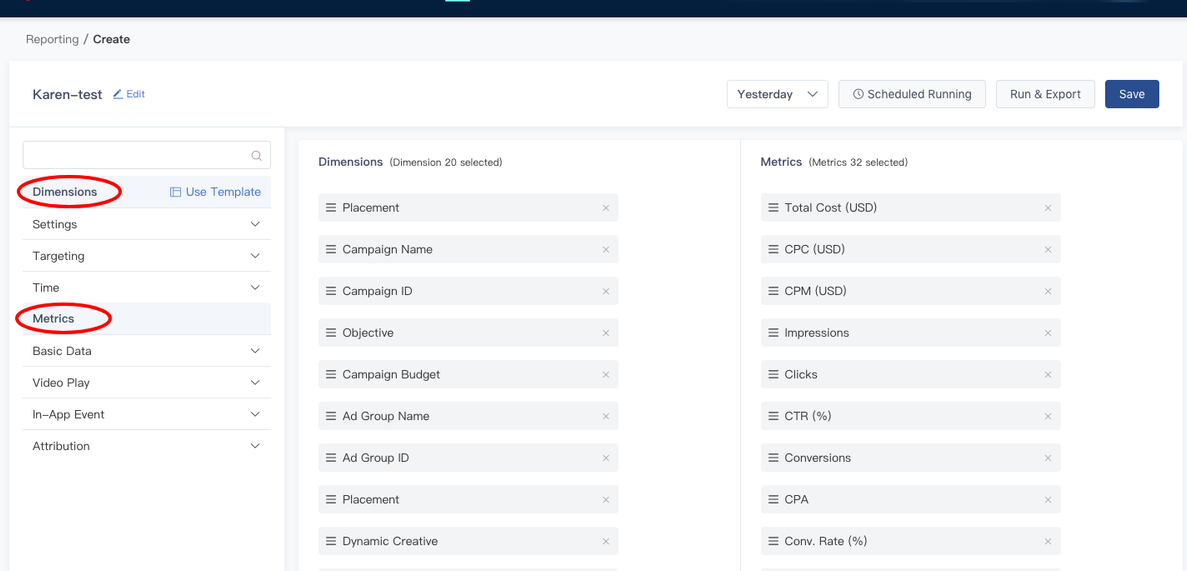Click the search magnifier icon in the sidebar

coord(257,155)
